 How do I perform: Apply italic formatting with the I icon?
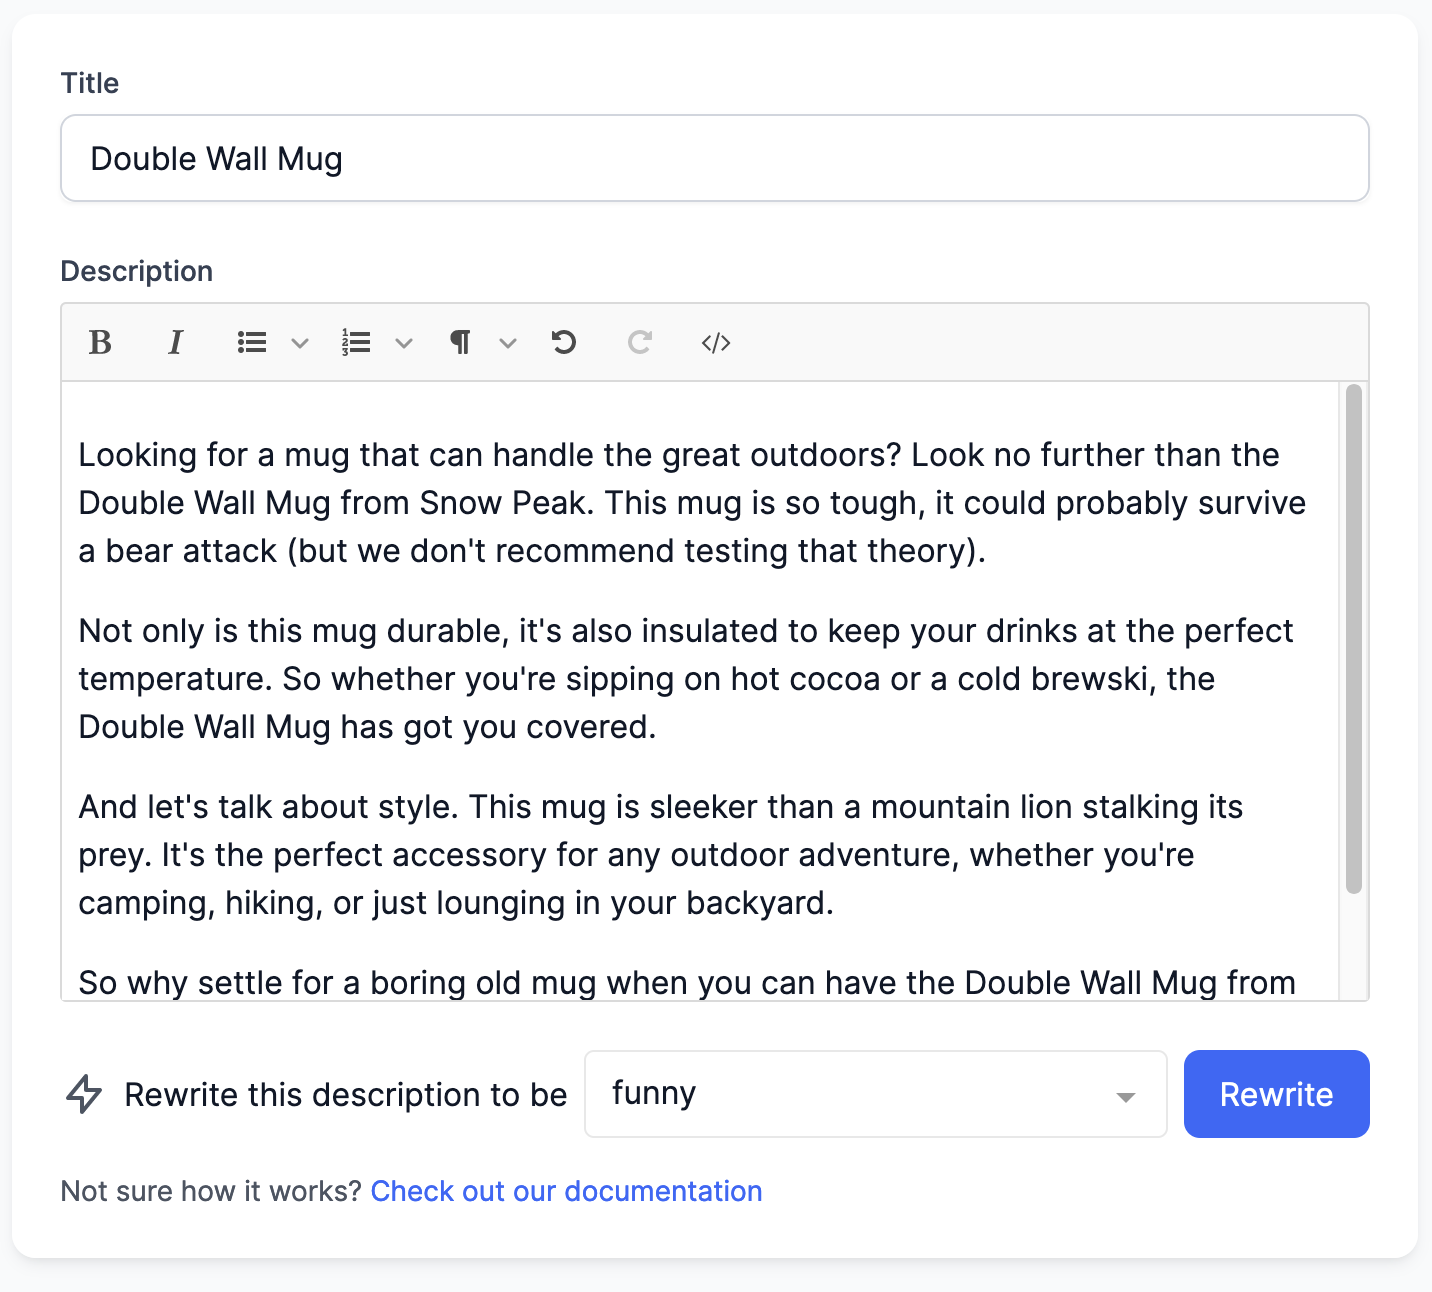point(176,343)
